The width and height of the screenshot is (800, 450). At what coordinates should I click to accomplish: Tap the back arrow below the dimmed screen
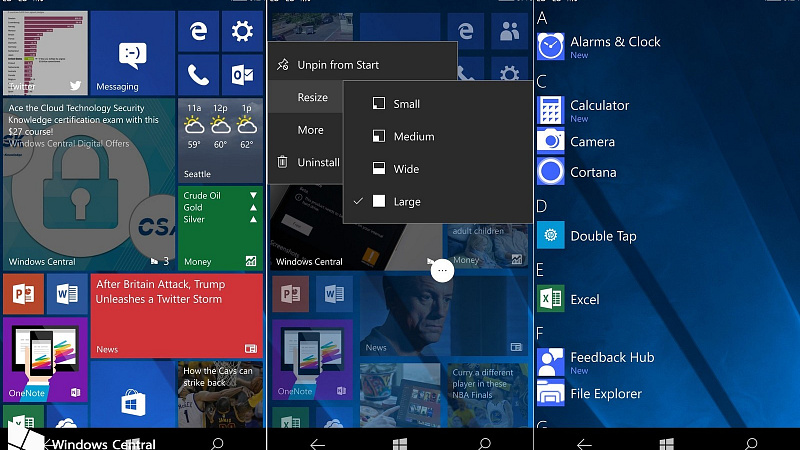coord(317,444)
